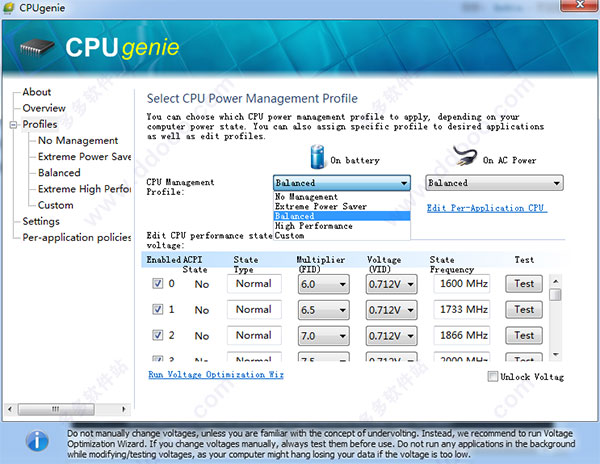Open voltage dropdown for state 0
The height and width of the screenshot is (464, 600).
[x=391, y=284]
